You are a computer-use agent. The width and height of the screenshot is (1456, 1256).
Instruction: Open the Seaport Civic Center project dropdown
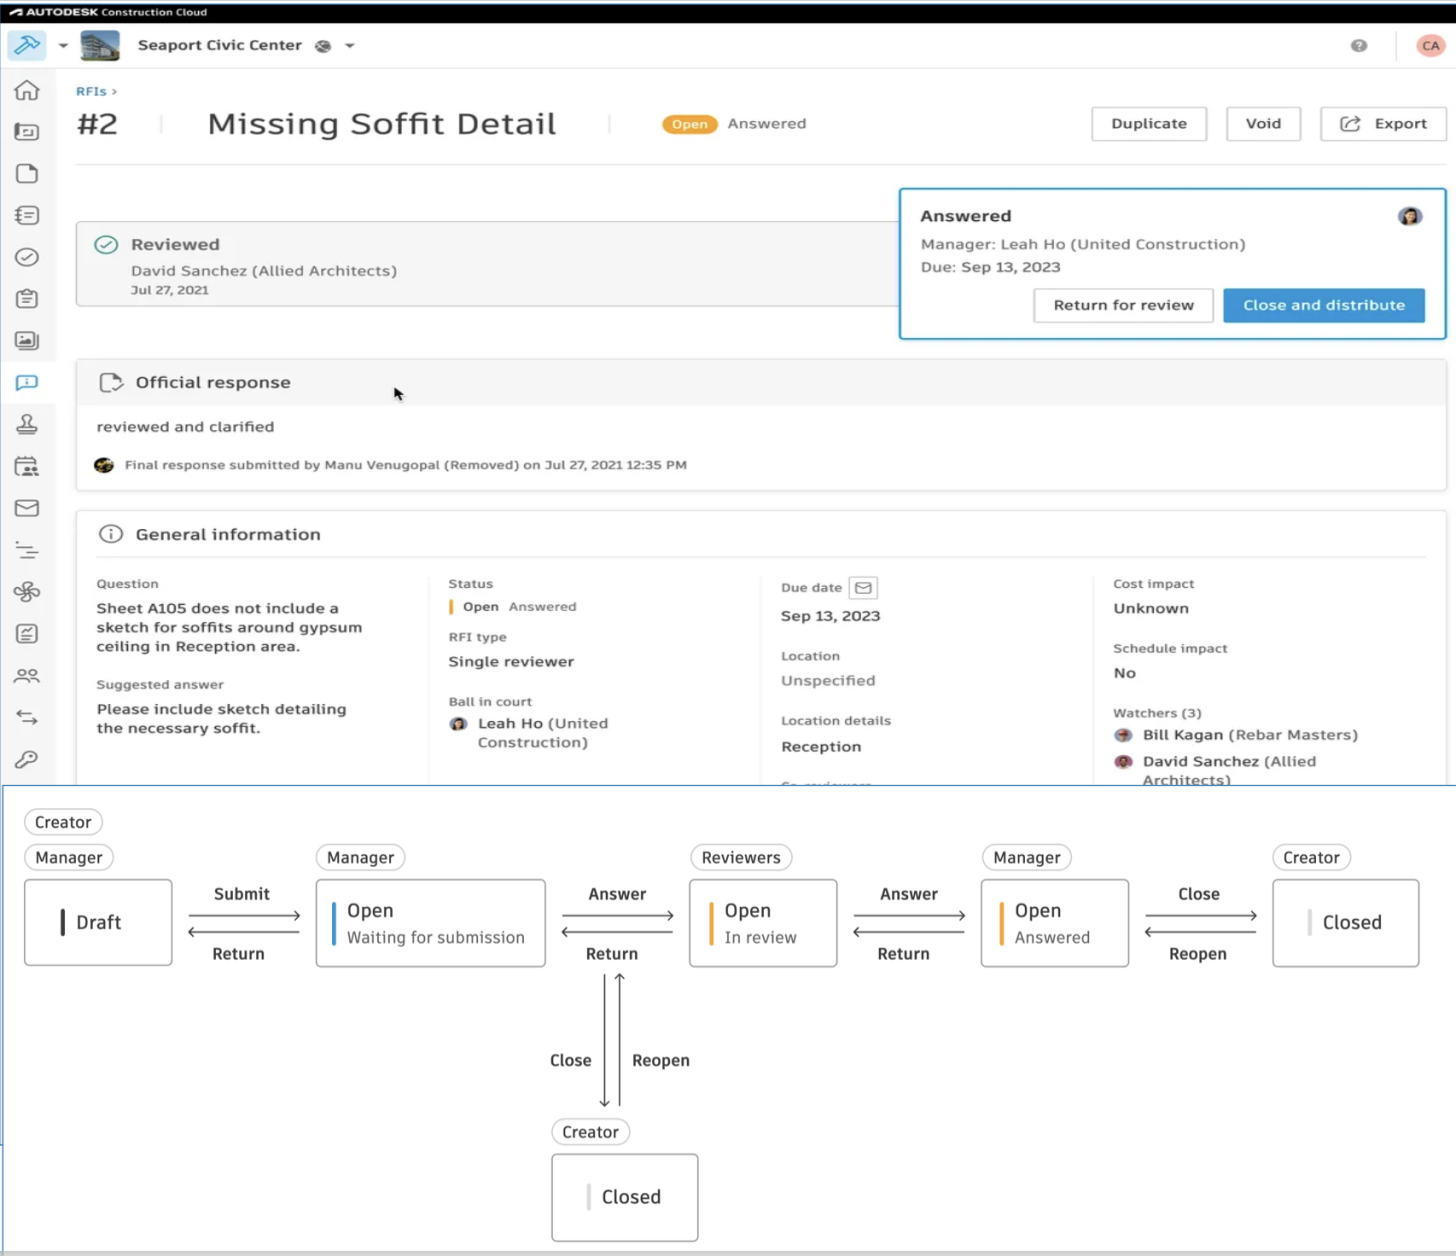click(348, 45)
